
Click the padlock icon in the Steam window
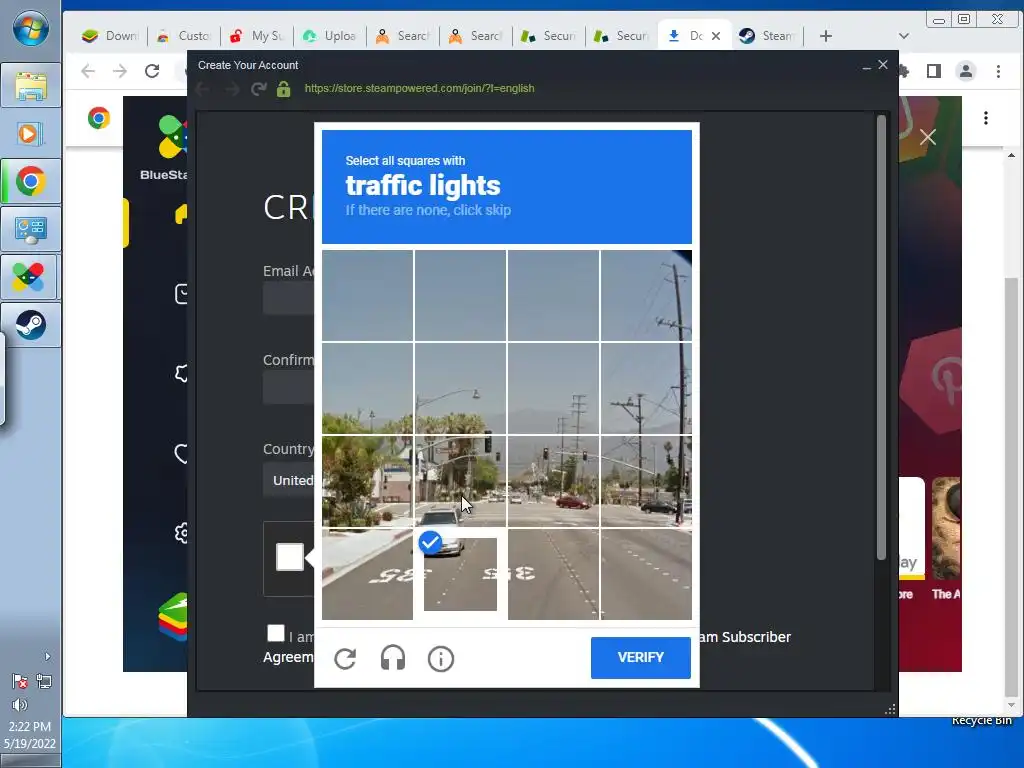pyautogui.click(x=283, y=89)
